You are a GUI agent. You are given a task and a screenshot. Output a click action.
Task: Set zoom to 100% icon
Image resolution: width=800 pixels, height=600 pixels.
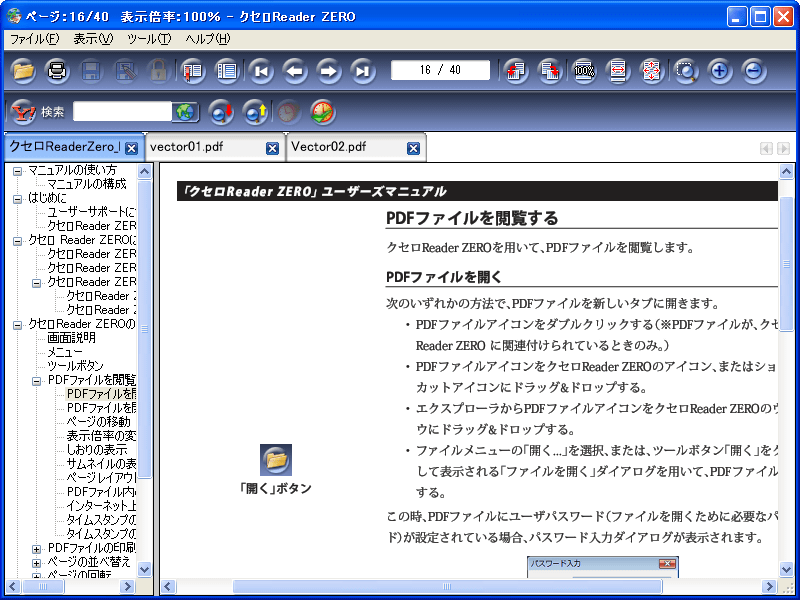pyautogui.click(x=584, y=70)
